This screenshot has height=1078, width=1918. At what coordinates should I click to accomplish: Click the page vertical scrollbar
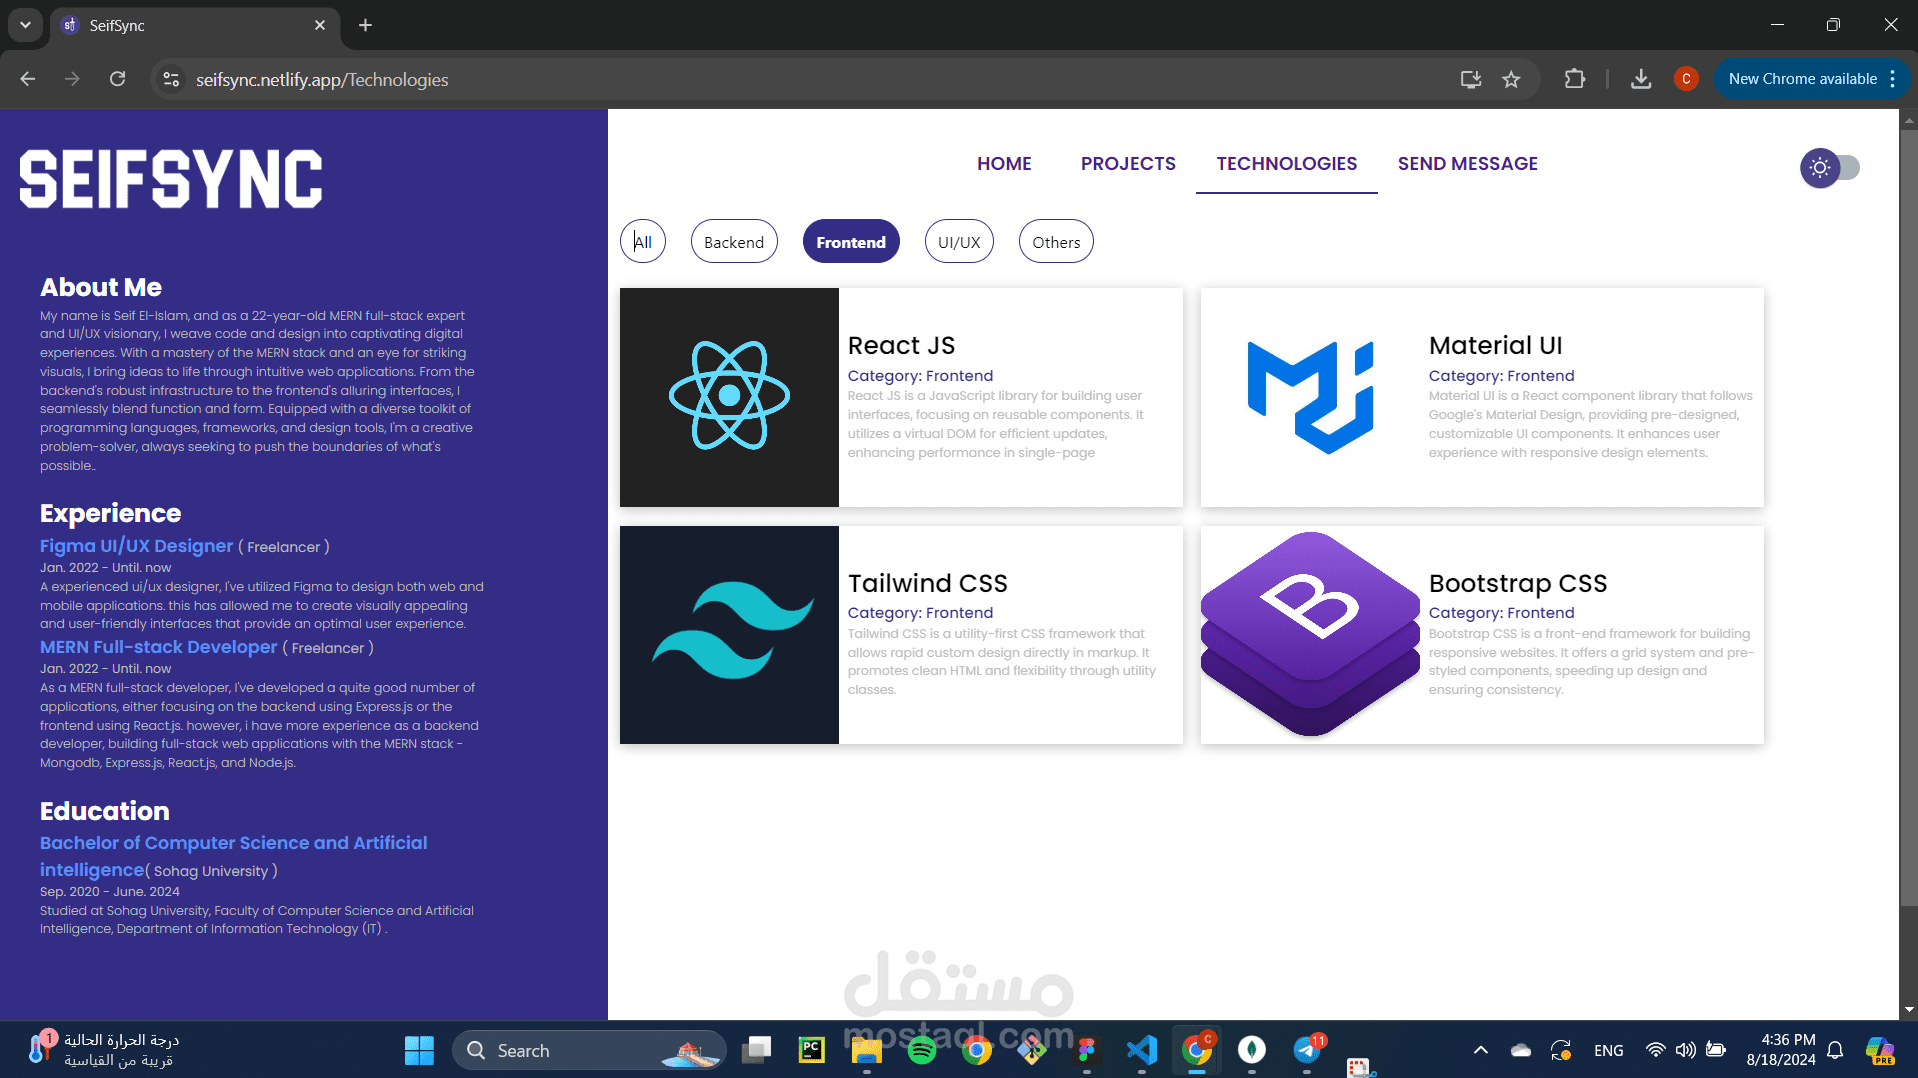(1908, 520)
